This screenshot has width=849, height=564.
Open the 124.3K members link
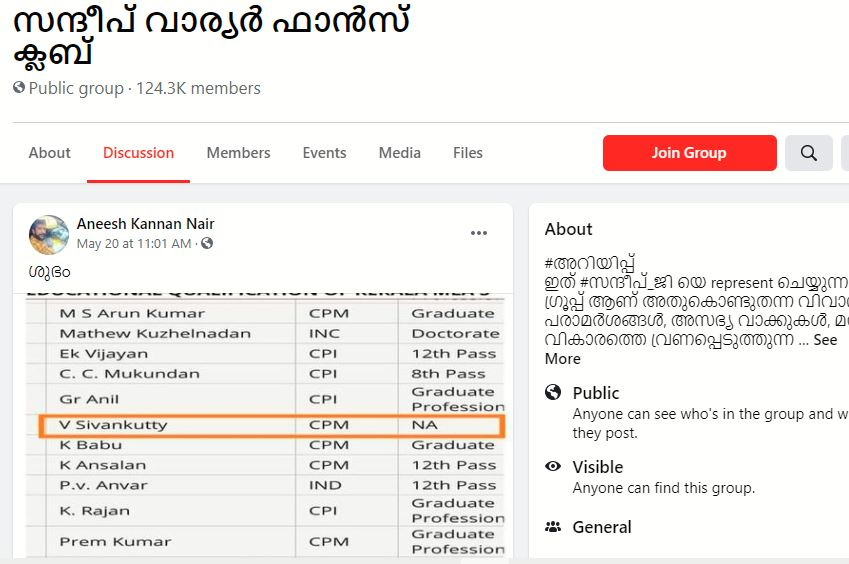pos(200,88)
